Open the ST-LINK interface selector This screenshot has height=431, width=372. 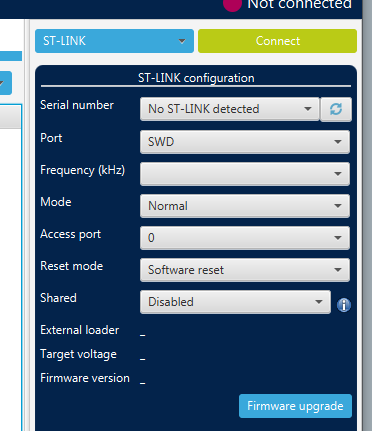click(x=114, y=41)
